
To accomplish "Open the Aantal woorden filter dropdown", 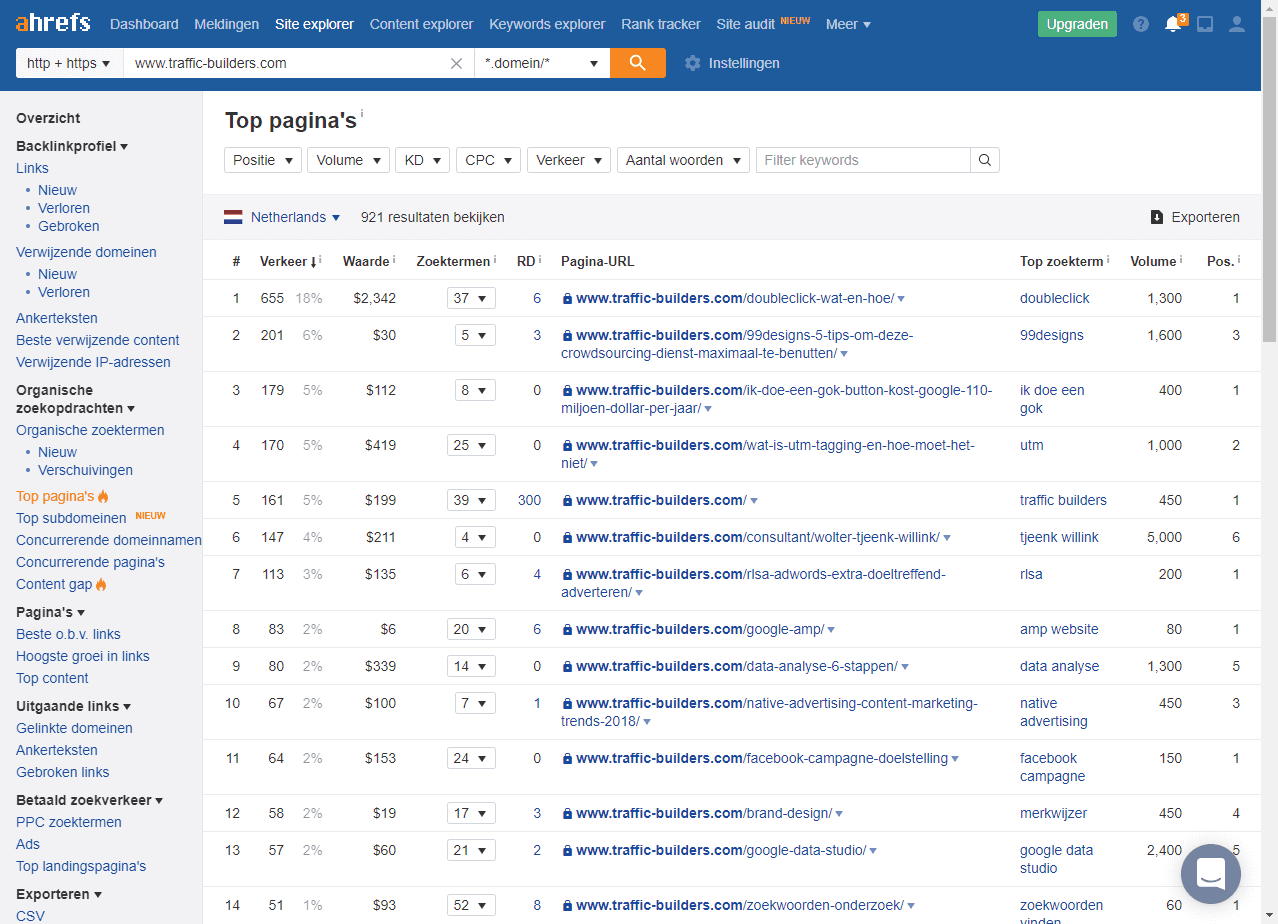I will pyautogui.click(x=684, y=160).
